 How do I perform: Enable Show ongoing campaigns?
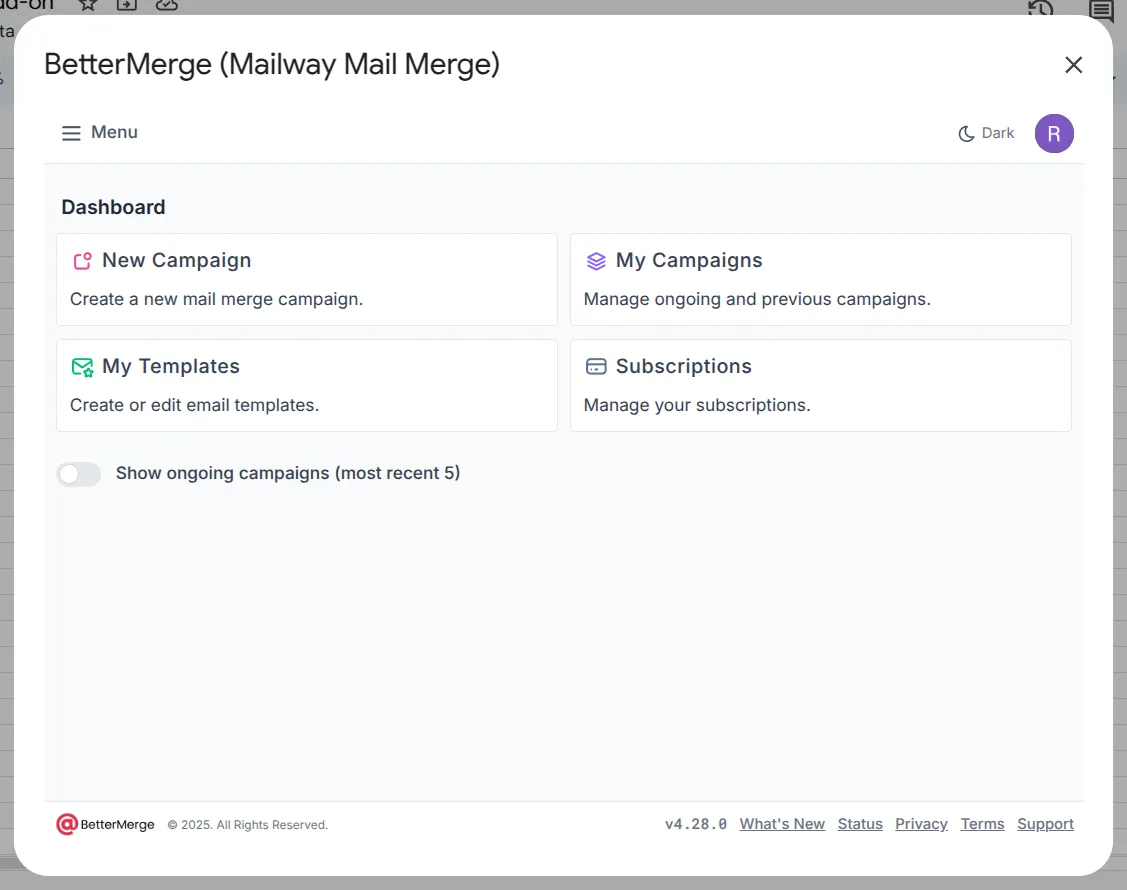point(79,473)
